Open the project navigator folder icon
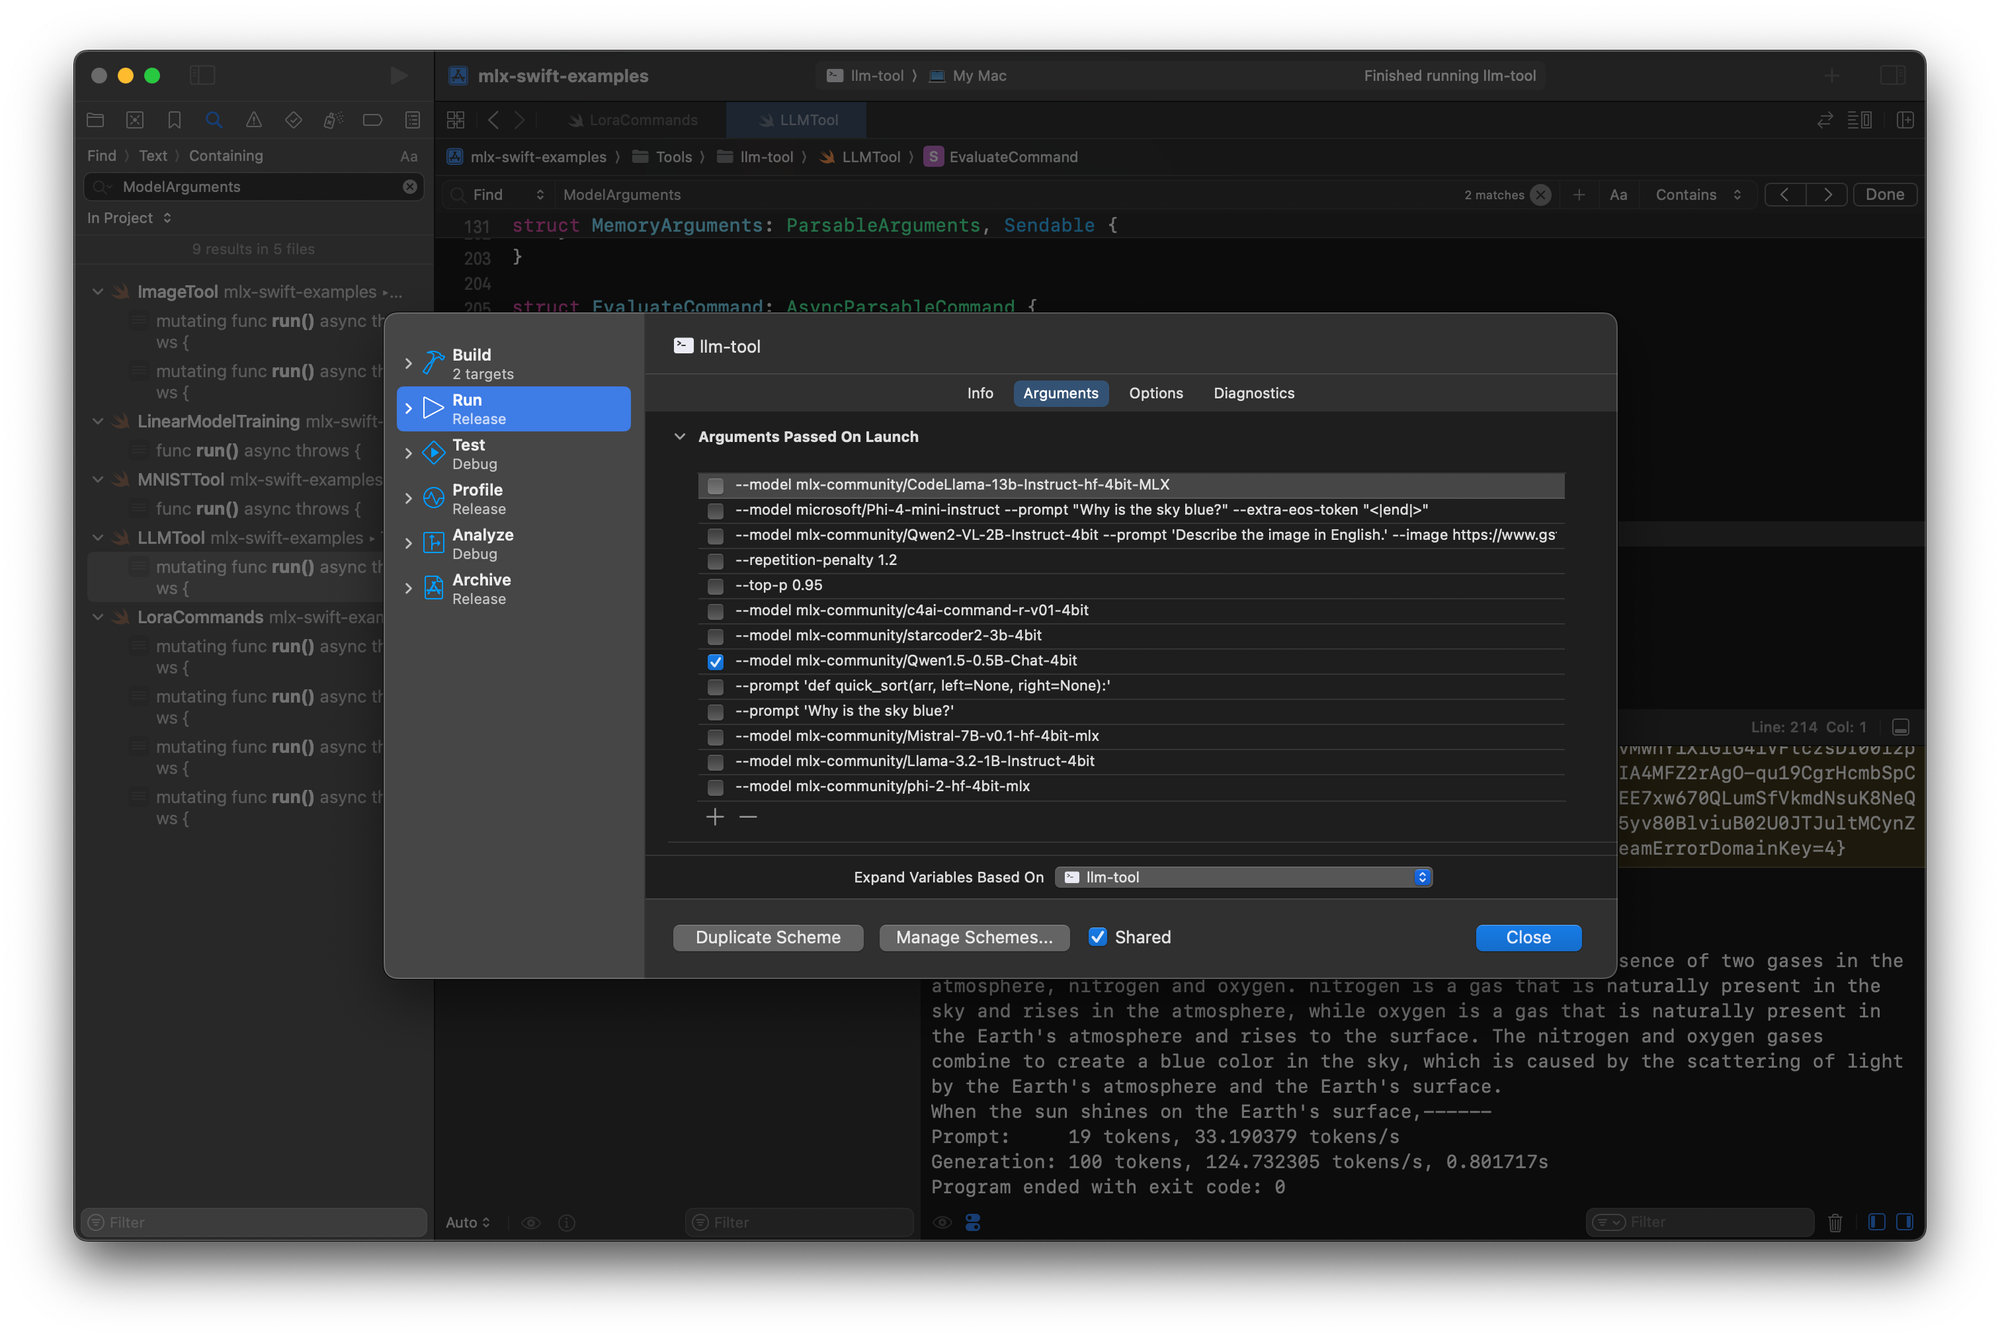 96,120
